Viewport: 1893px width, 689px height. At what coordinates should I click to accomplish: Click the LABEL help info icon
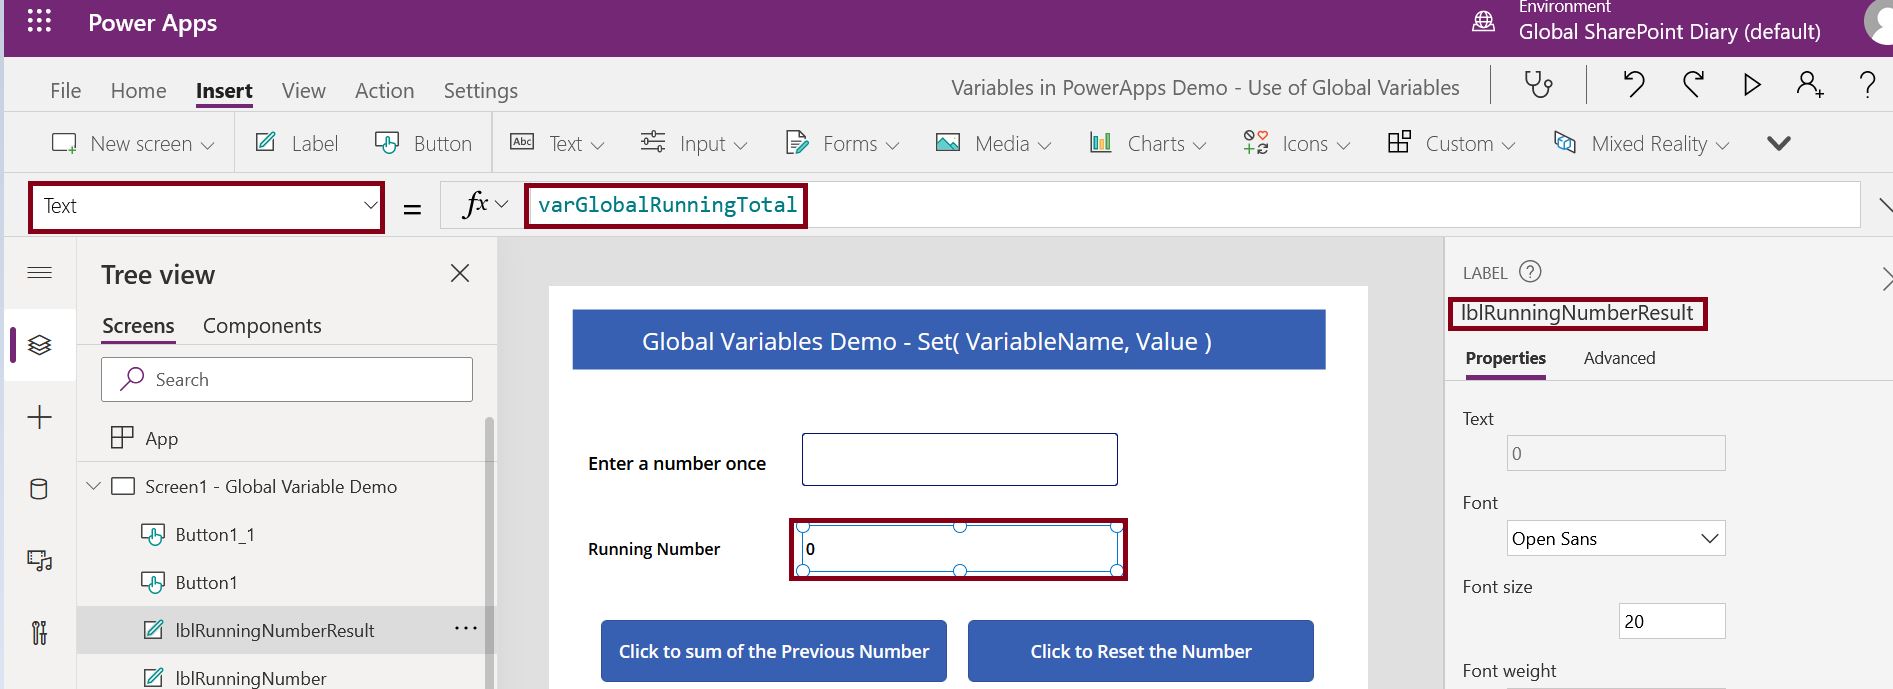click(x=1530, y=272)
